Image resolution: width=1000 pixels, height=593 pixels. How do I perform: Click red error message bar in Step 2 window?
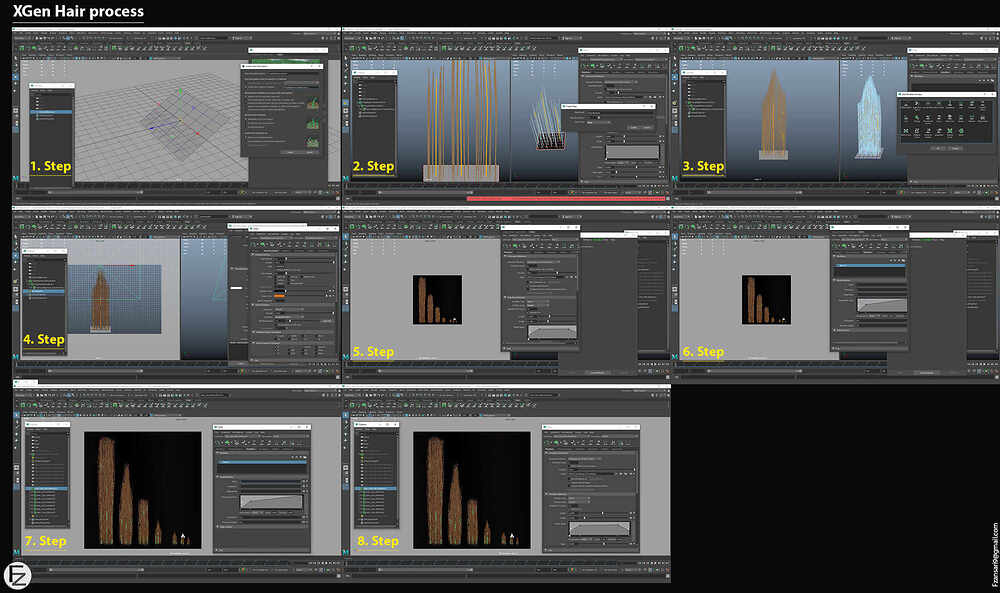tap(566, 198)
